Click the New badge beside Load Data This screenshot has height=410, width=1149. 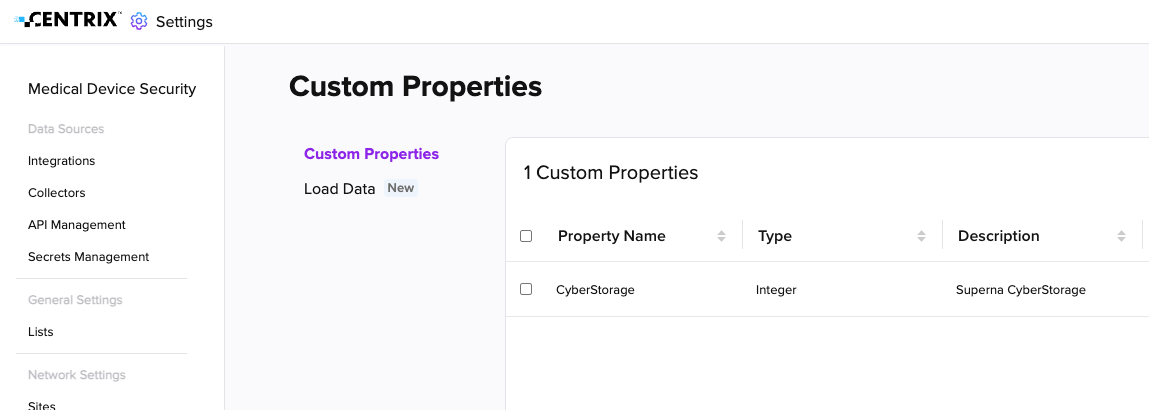(x=401, y=188)
